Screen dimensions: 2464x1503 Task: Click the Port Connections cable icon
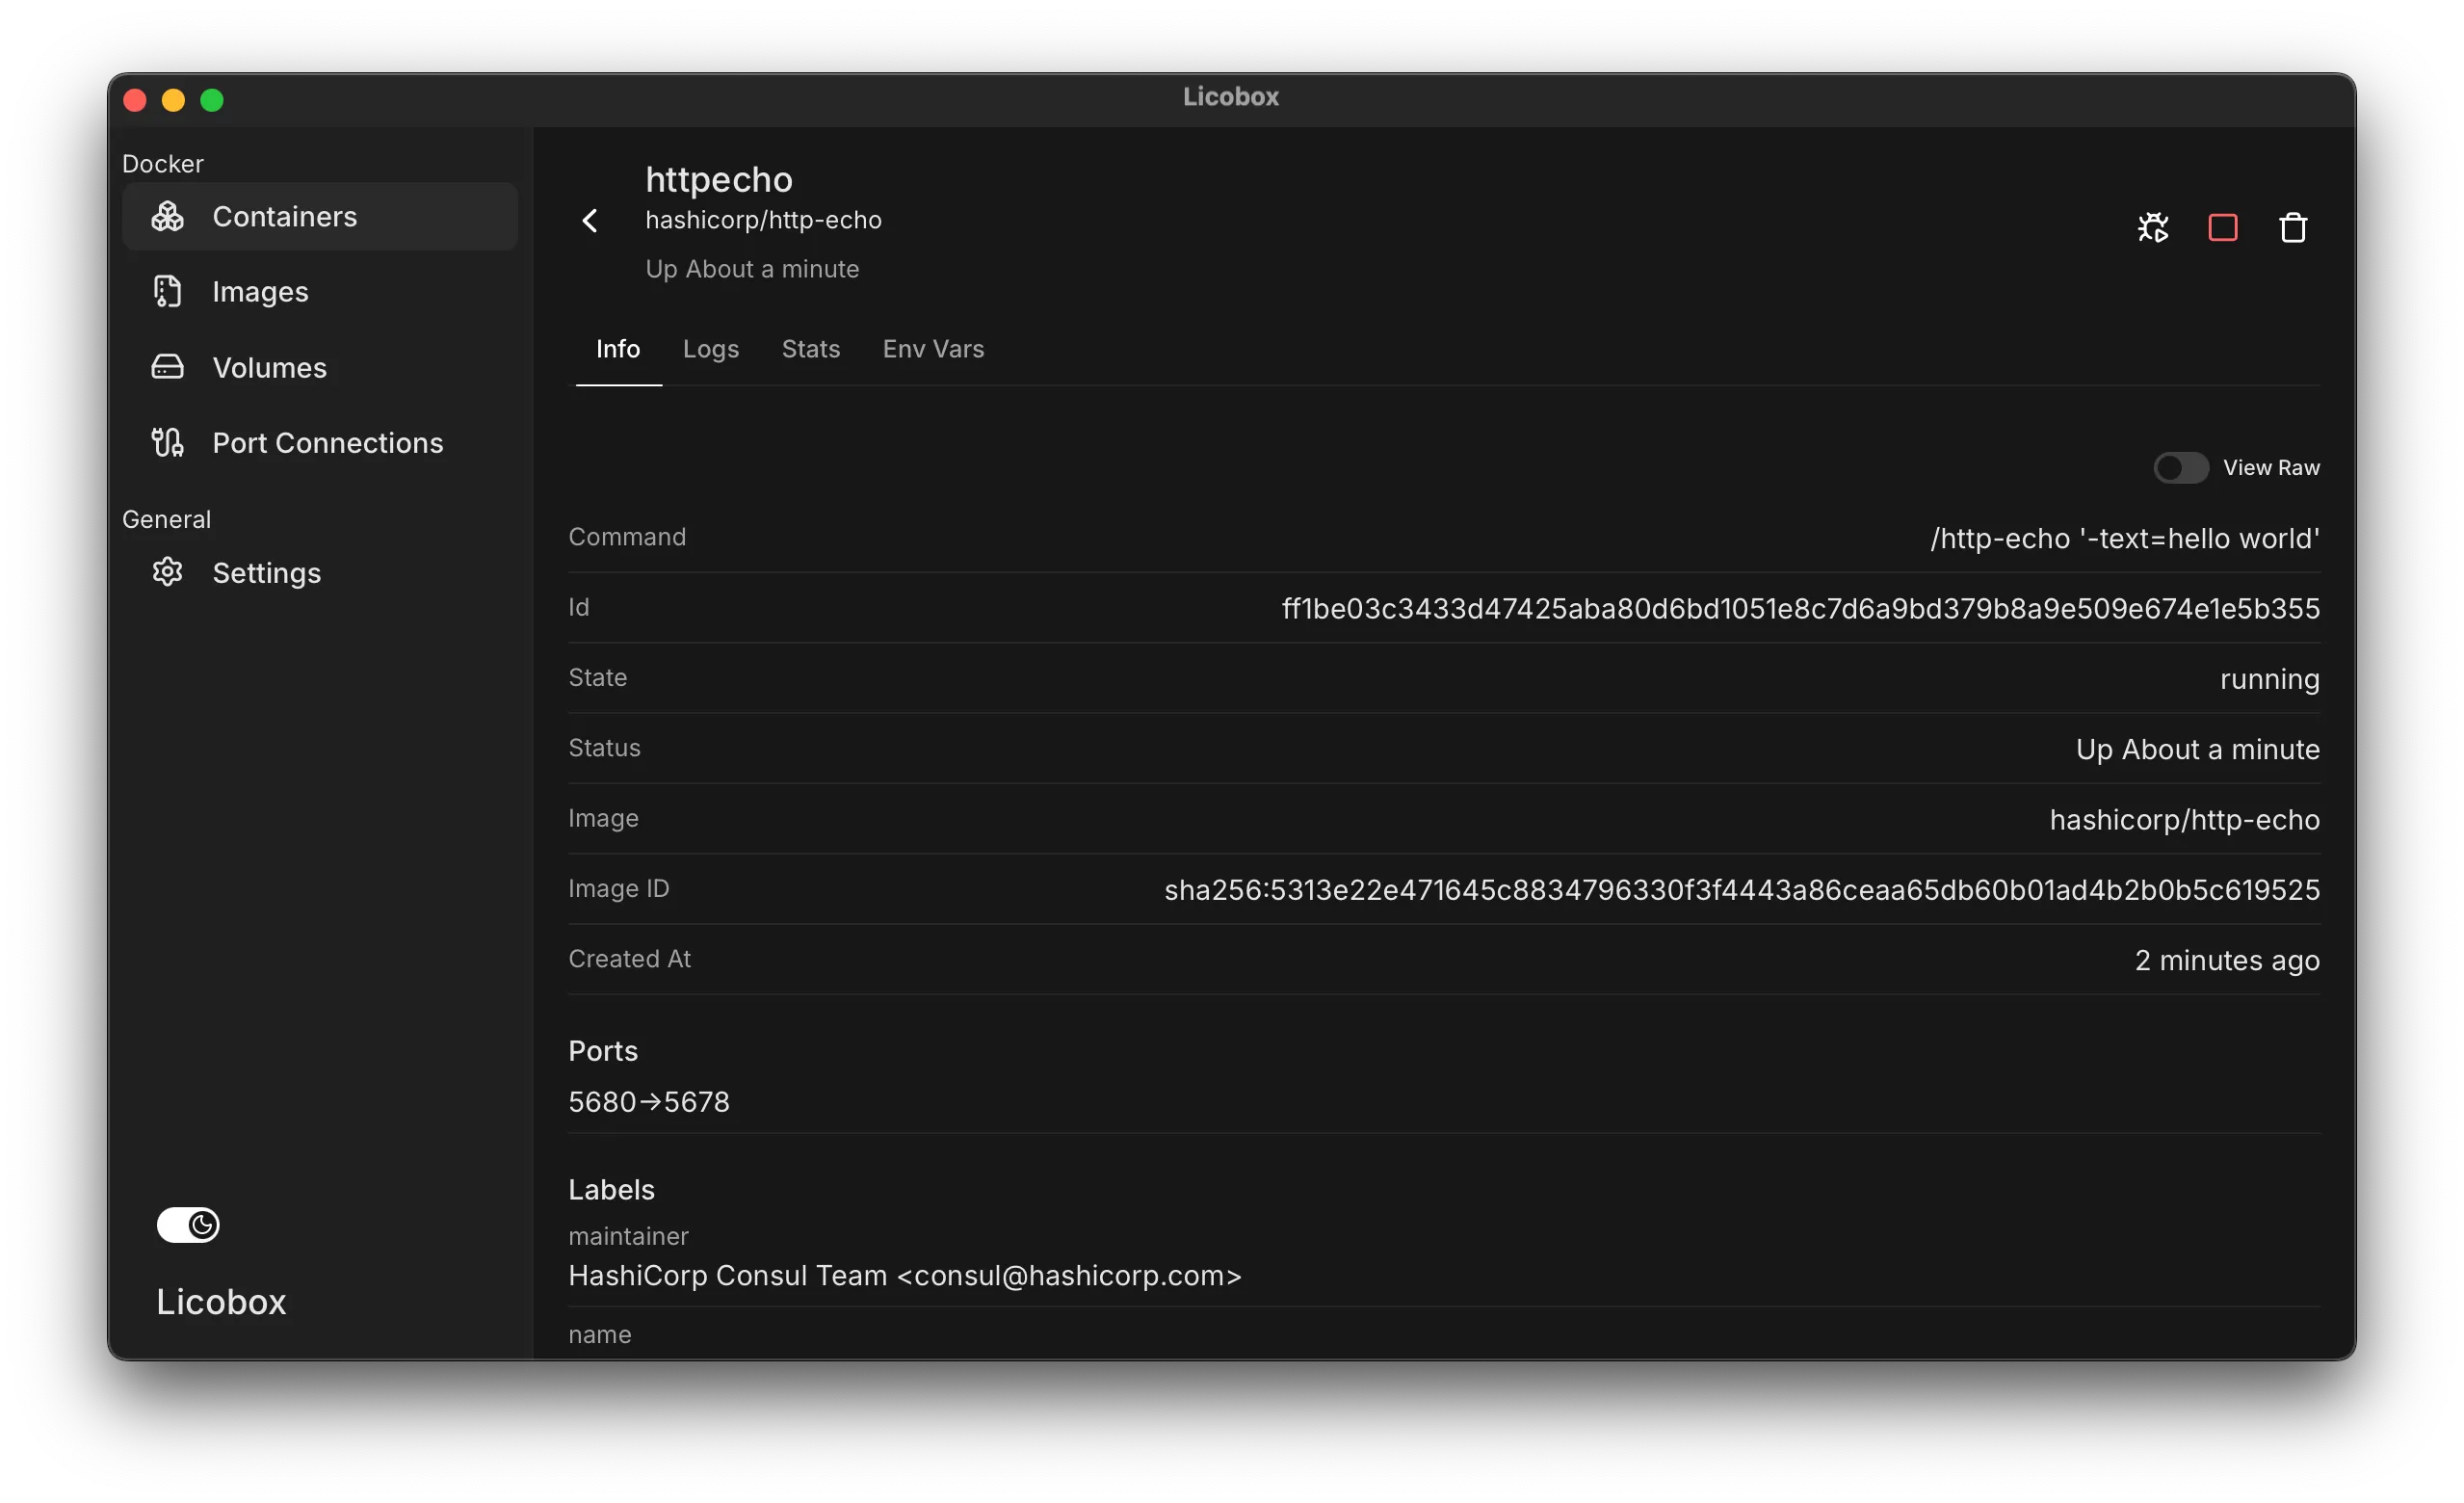[x=167, y=442]
